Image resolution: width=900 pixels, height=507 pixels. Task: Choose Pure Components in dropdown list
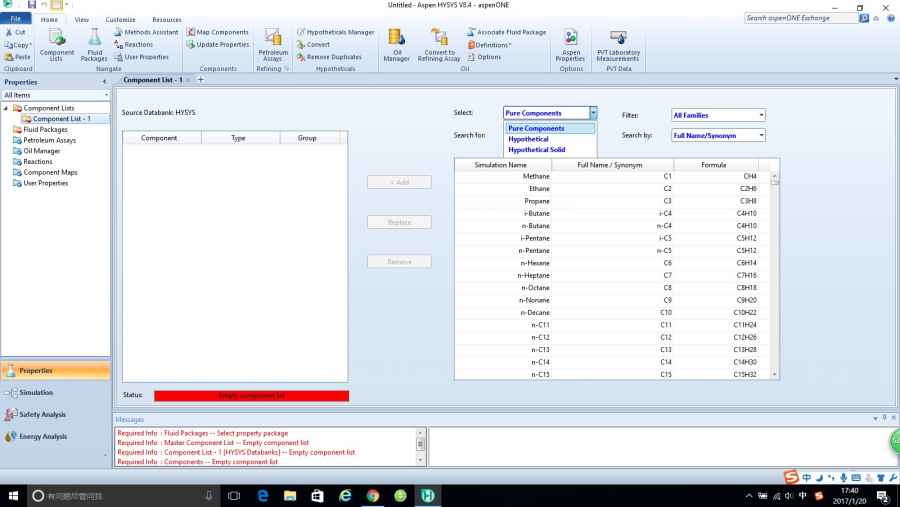[x=550, y=129]
